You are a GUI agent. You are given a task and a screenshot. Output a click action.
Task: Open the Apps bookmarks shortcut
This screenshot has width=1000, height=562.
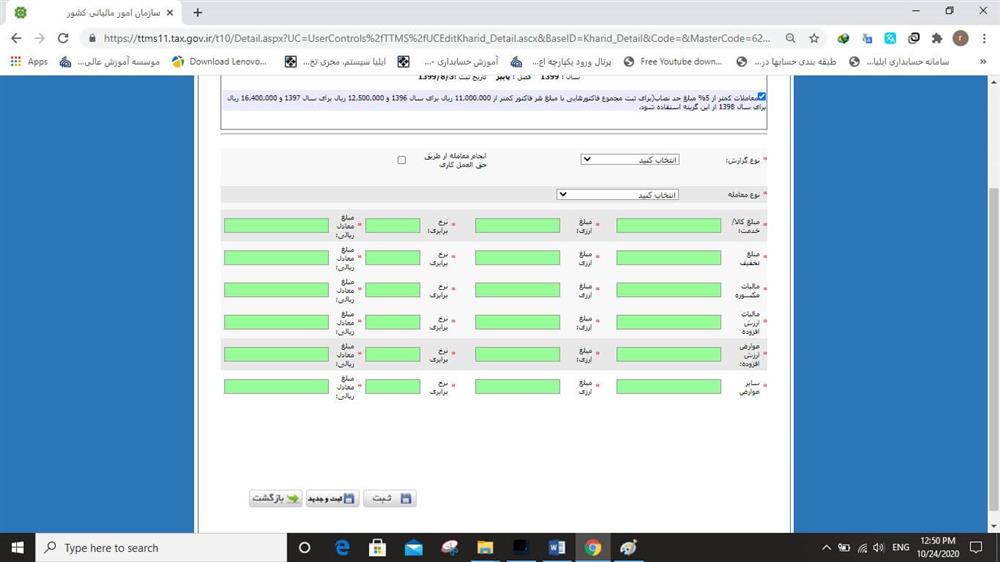[29, 62]
